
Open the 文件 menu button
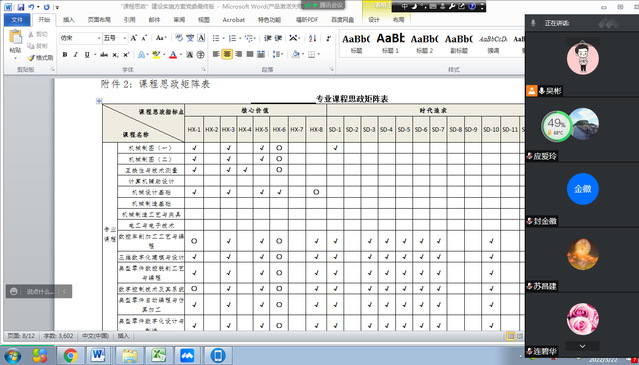point(17,20)
